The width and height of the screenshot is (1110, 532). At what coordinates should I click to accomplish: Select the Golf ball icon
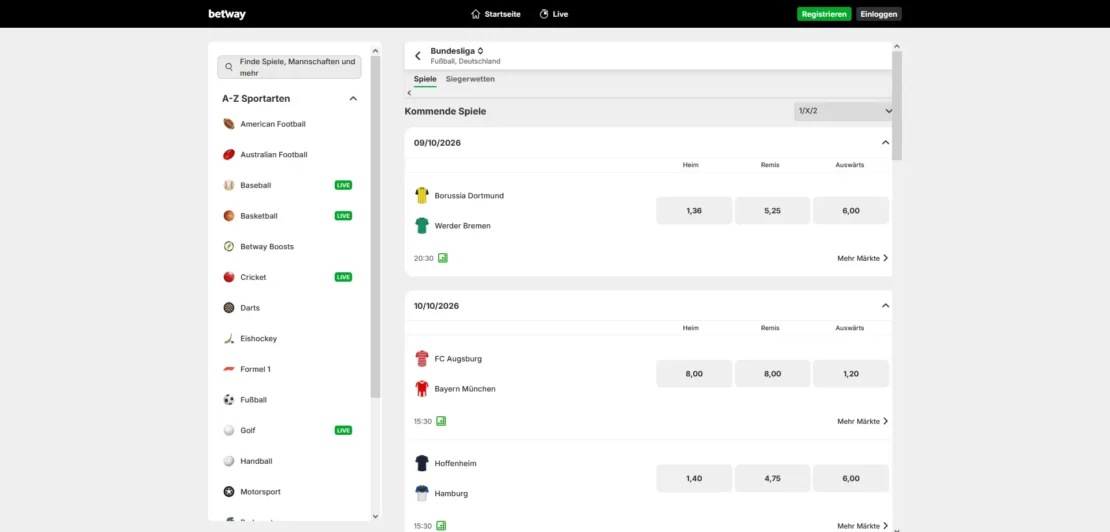(229, 430)
